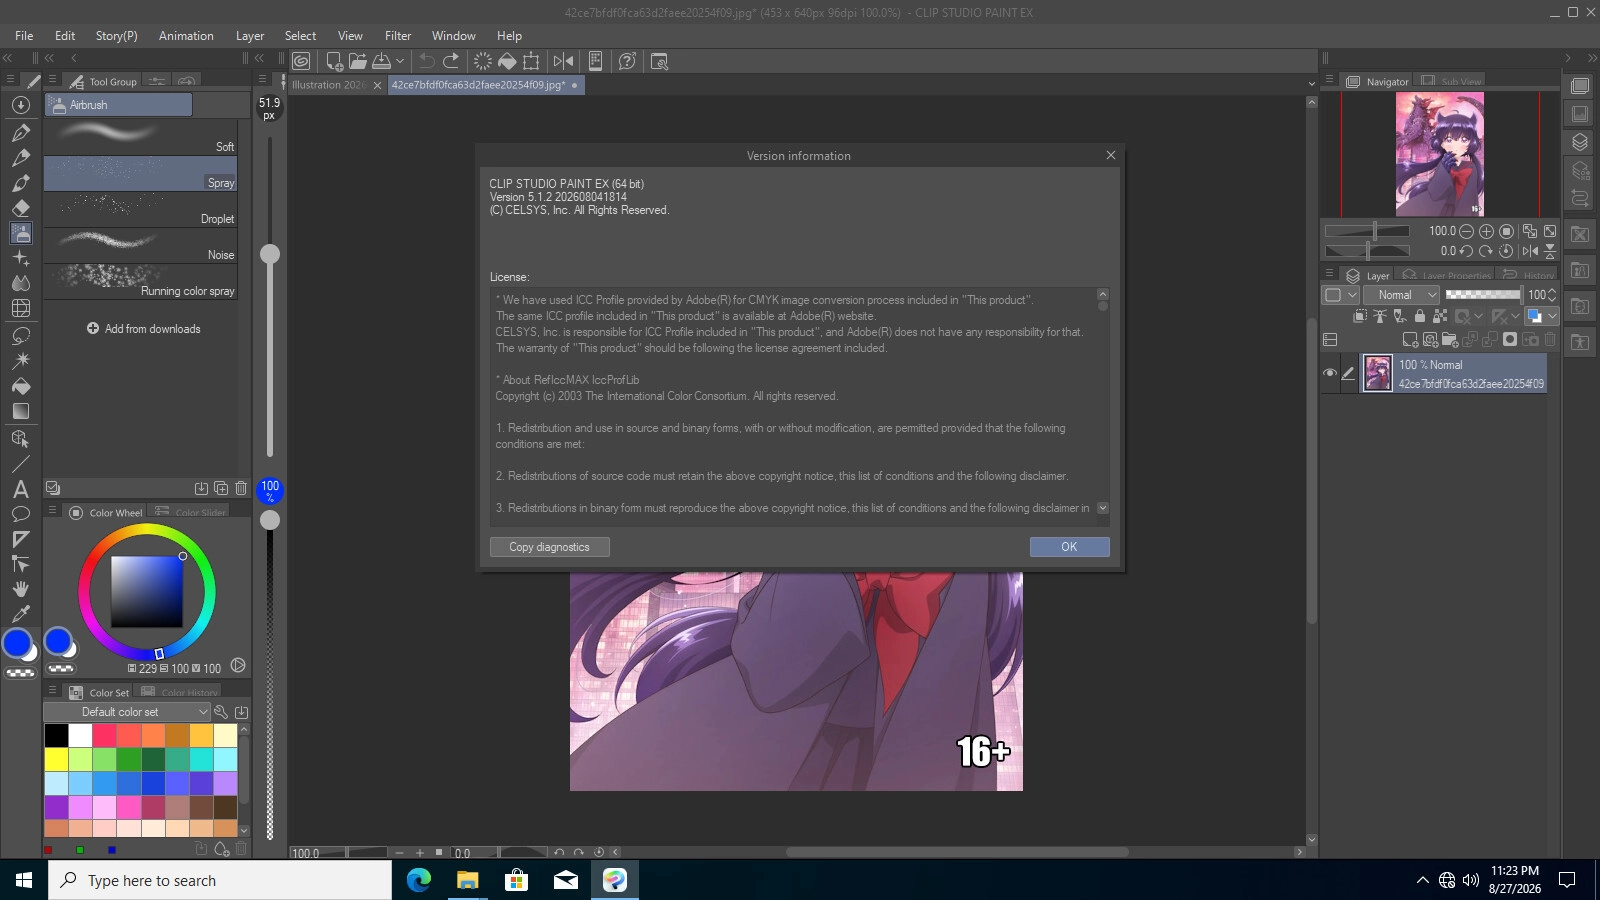Viewport: 1600px width, 900px height.
Task: Open Clip Studio support help icon
Action: coord(627,61)
